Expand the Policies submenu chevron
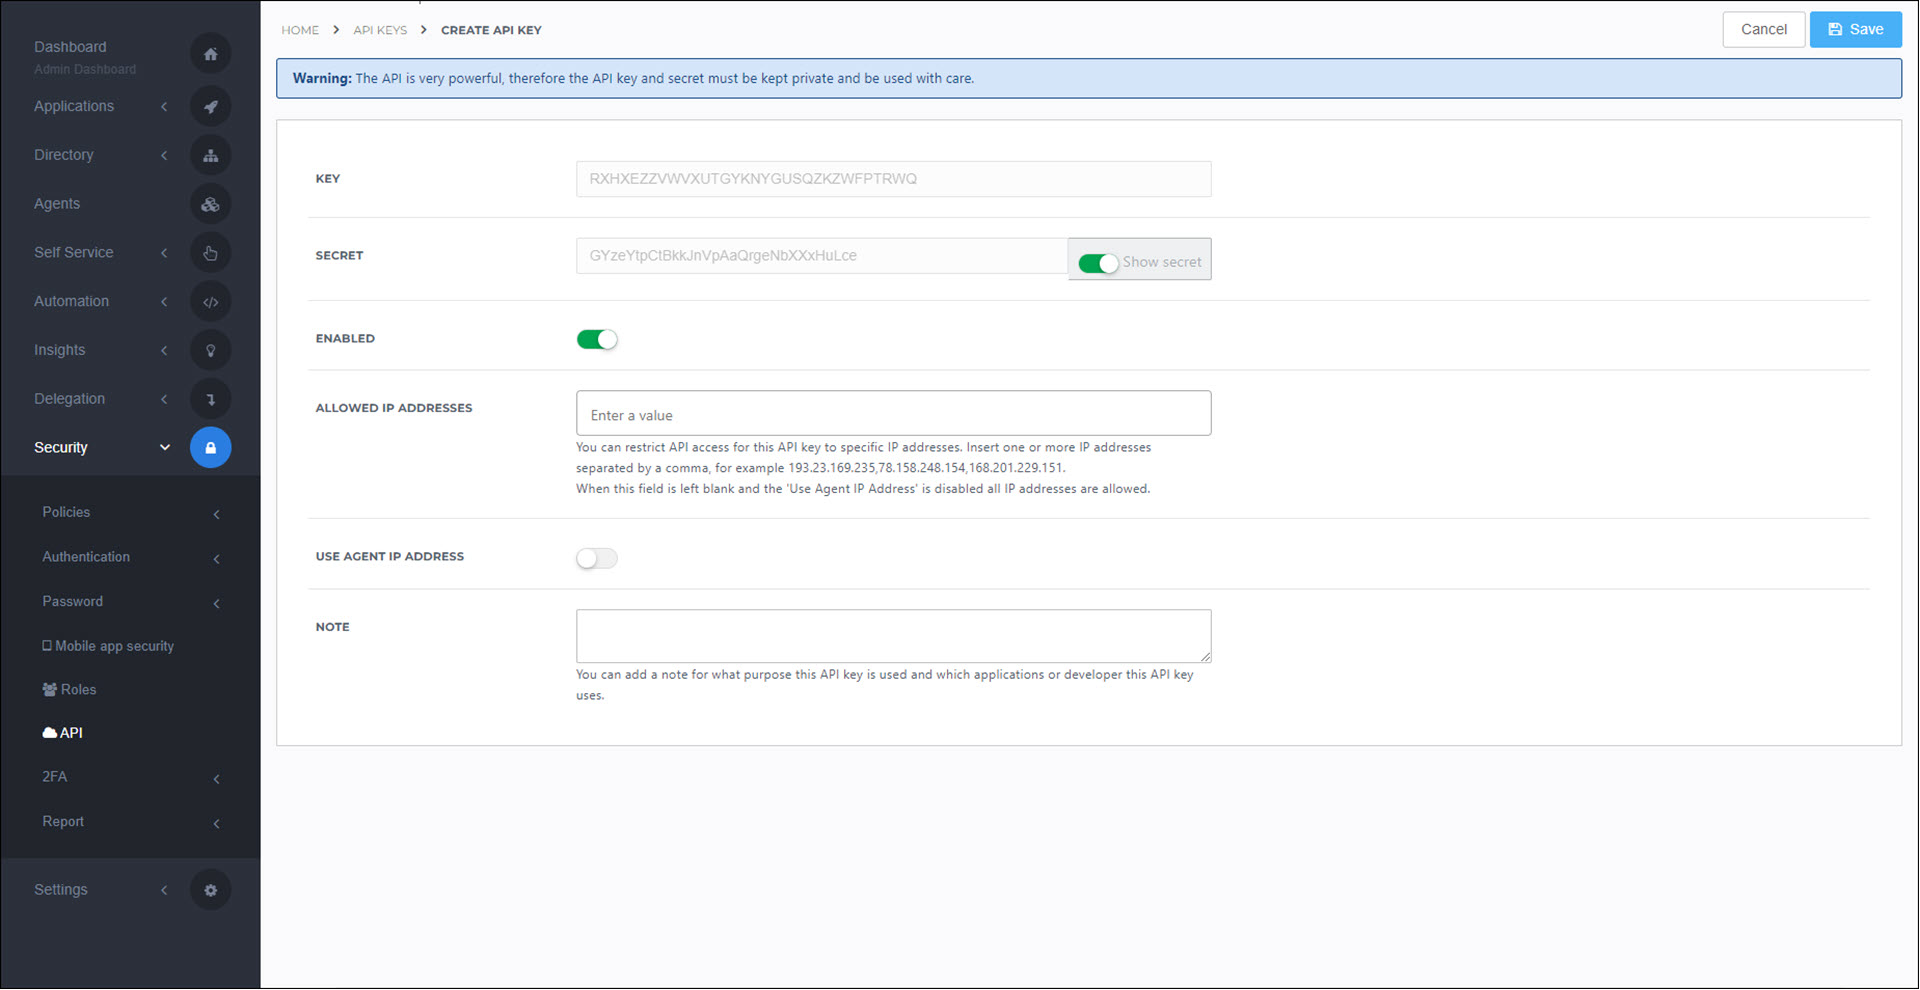This screenshot has width=1920, height=990. 216,514
